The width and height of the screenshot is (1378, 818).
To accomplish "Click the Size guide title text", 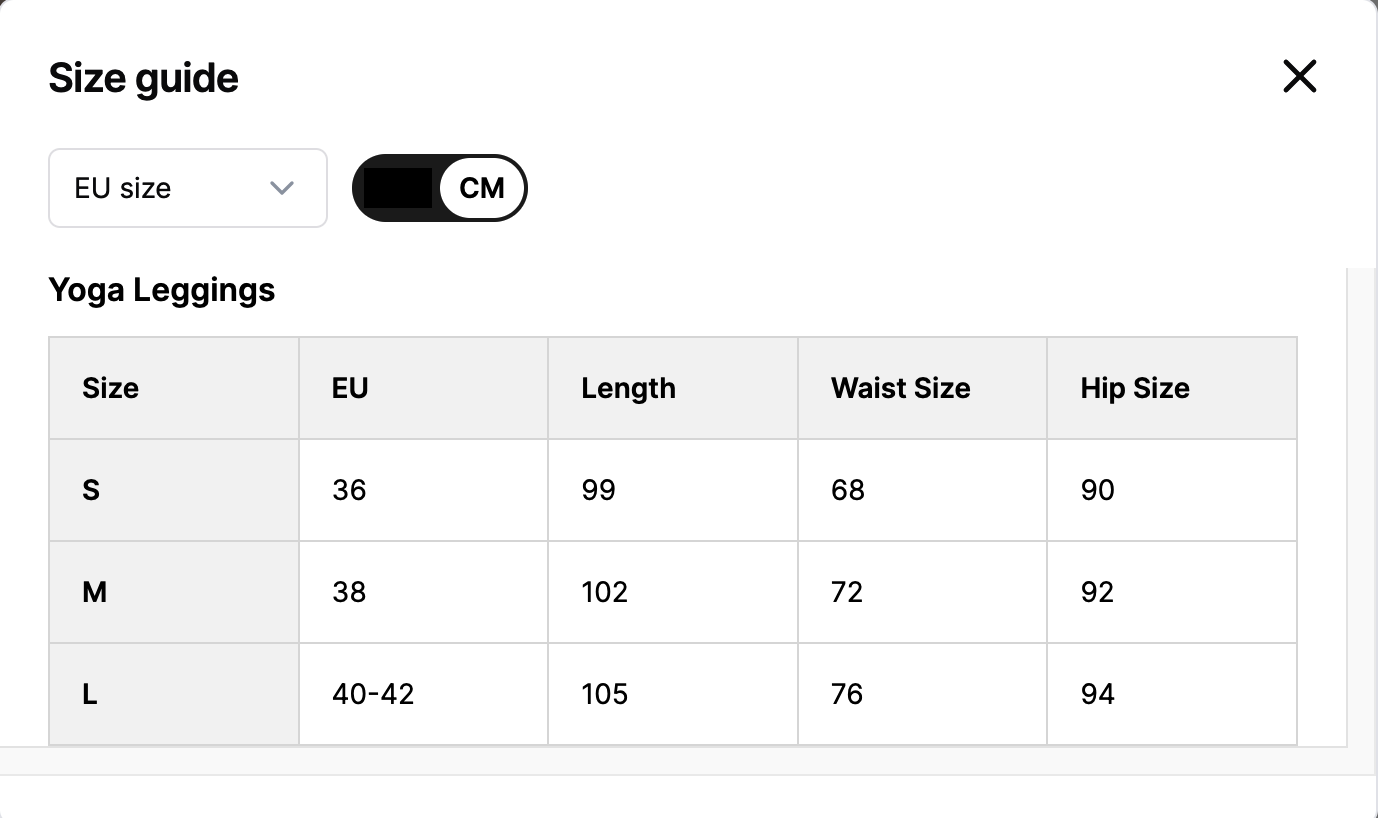I will 144,78.
